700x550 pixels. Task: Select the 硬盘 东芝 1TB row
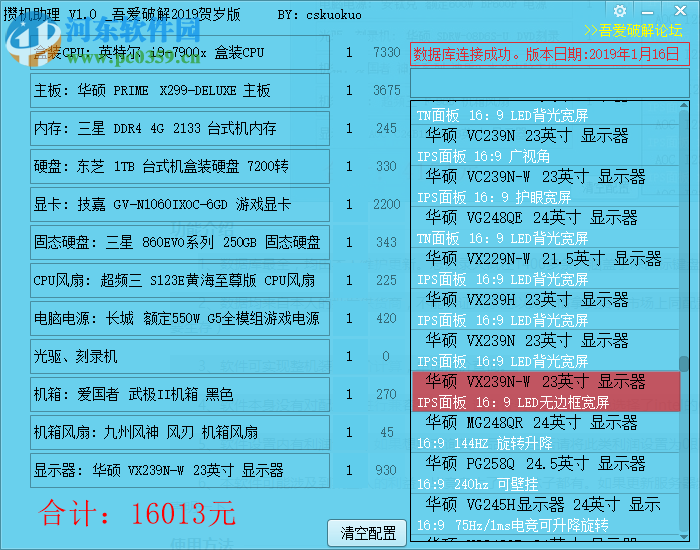[x=180, y=167]
